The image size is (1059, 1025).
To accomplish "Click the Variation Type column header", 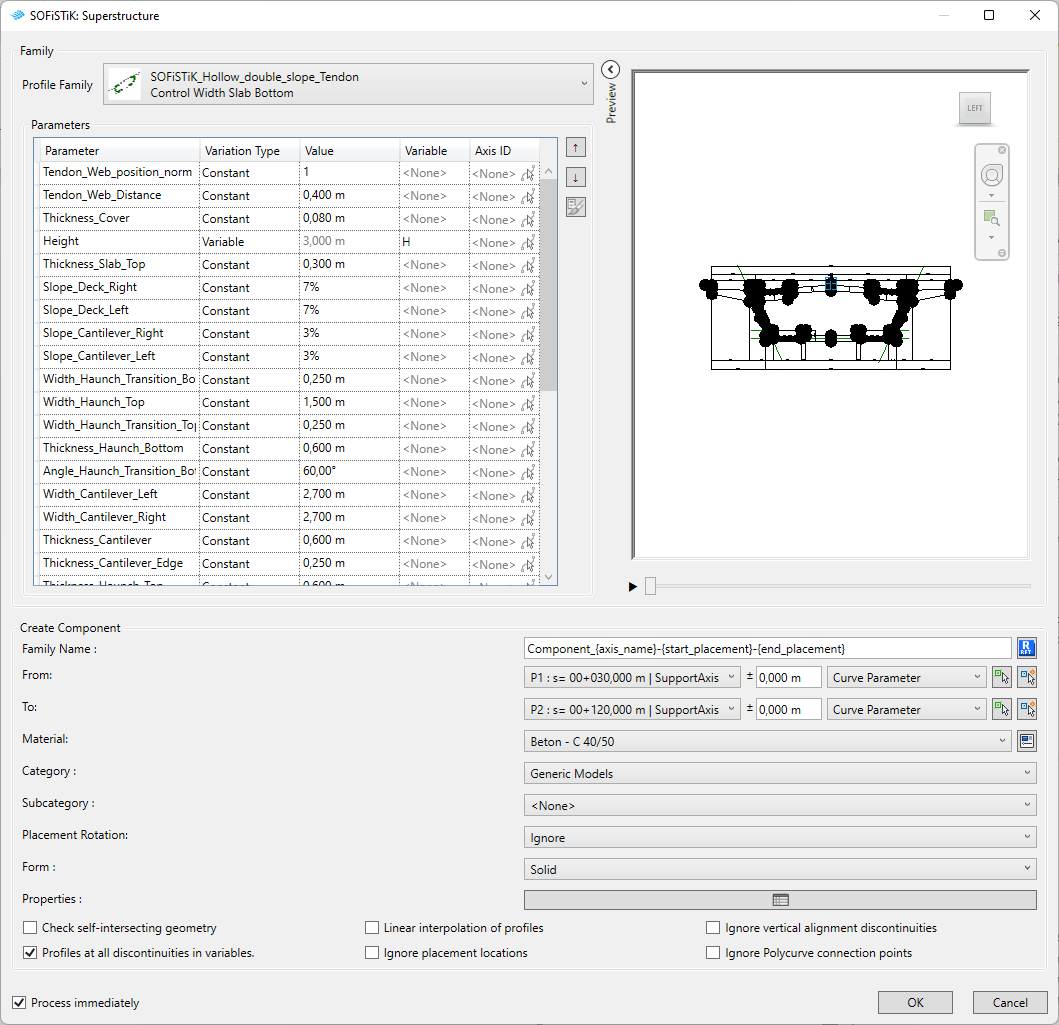I will coord(249,151).
